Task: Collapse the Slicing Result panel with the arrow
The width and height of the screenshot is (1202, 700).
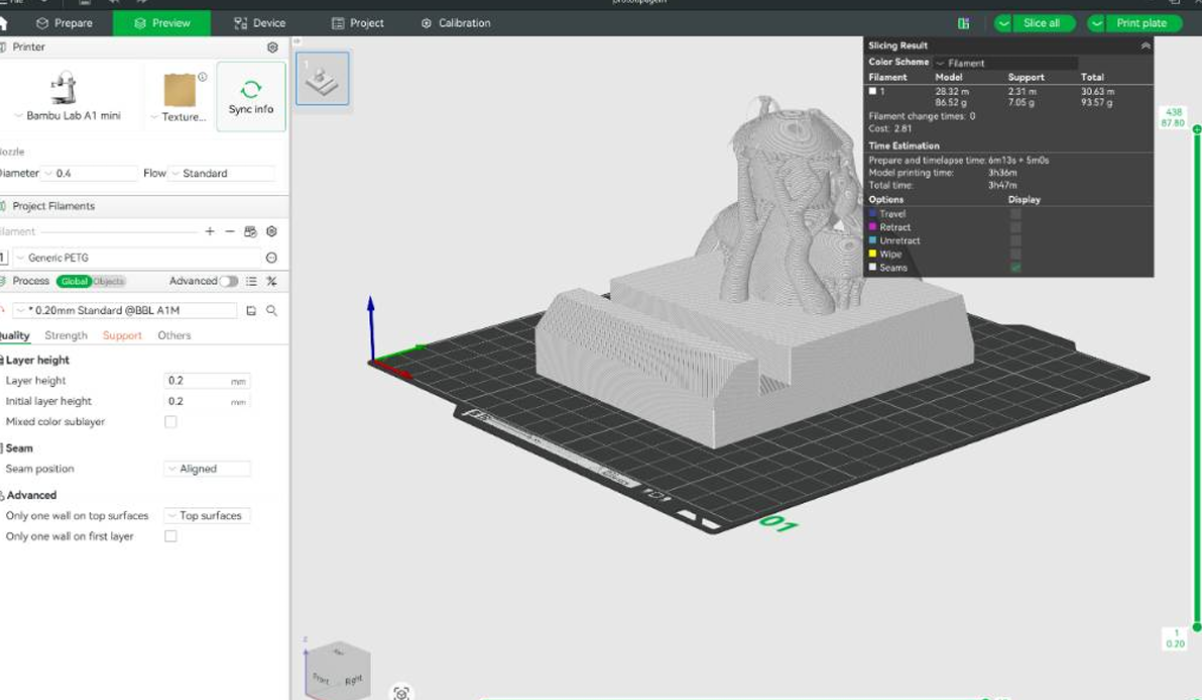Action: pyautogui.click(x=1145, y=45)
